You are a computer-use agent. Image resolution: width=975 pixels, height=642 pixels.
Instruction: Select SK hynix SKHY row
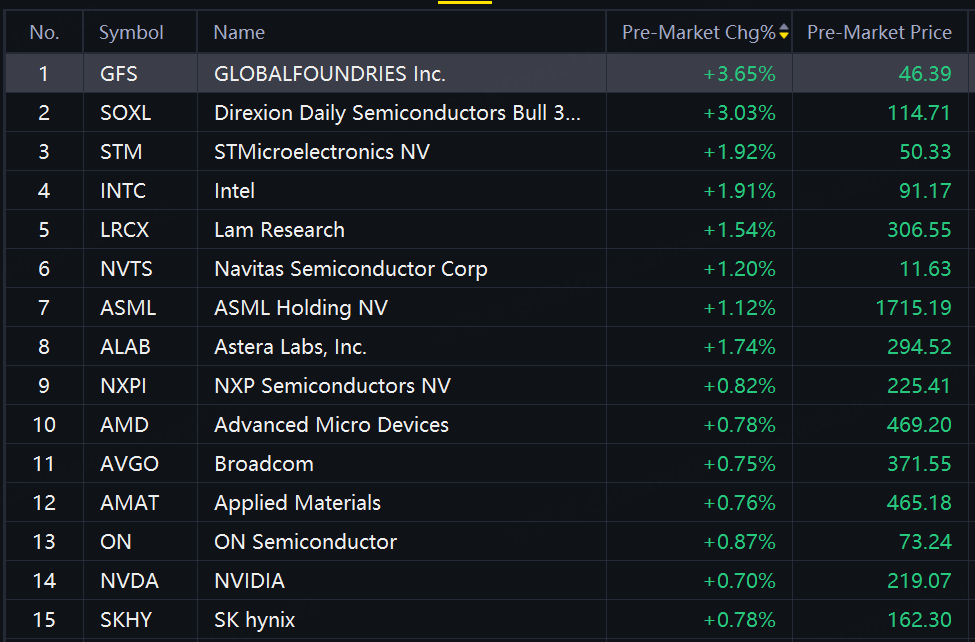point(487,620)
